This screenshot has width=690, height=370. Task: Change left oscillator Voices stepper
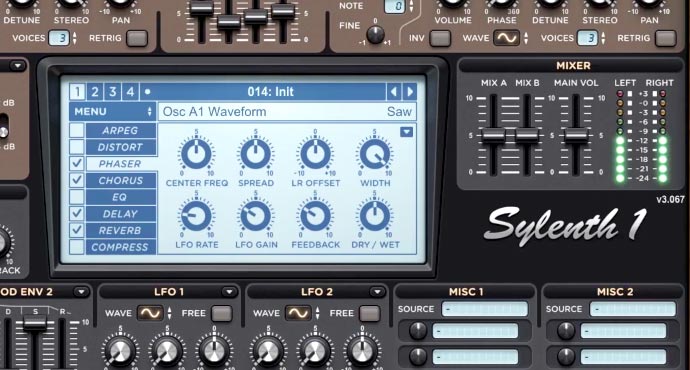(74, 38)
